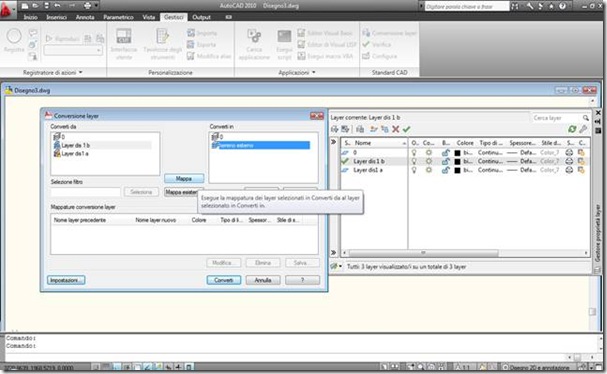Click search binoculars icon in title bar
The height and width of the screenshot is (374, 607).
pyautogui.click(x=515, y=6)
